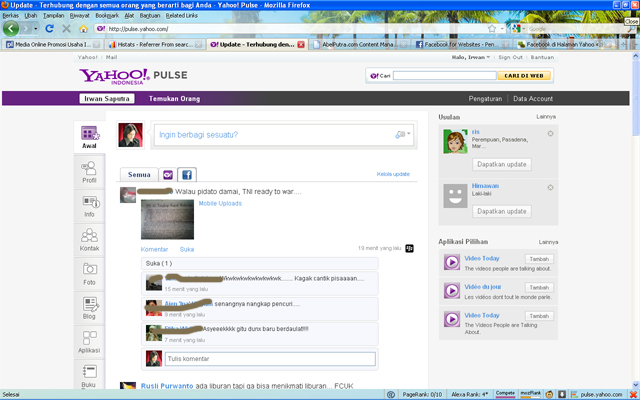The height and width of the screenshot is (400, 640).
Task: Open the Mobile Uploads photo thumbnail
Action: click(168, 218)
